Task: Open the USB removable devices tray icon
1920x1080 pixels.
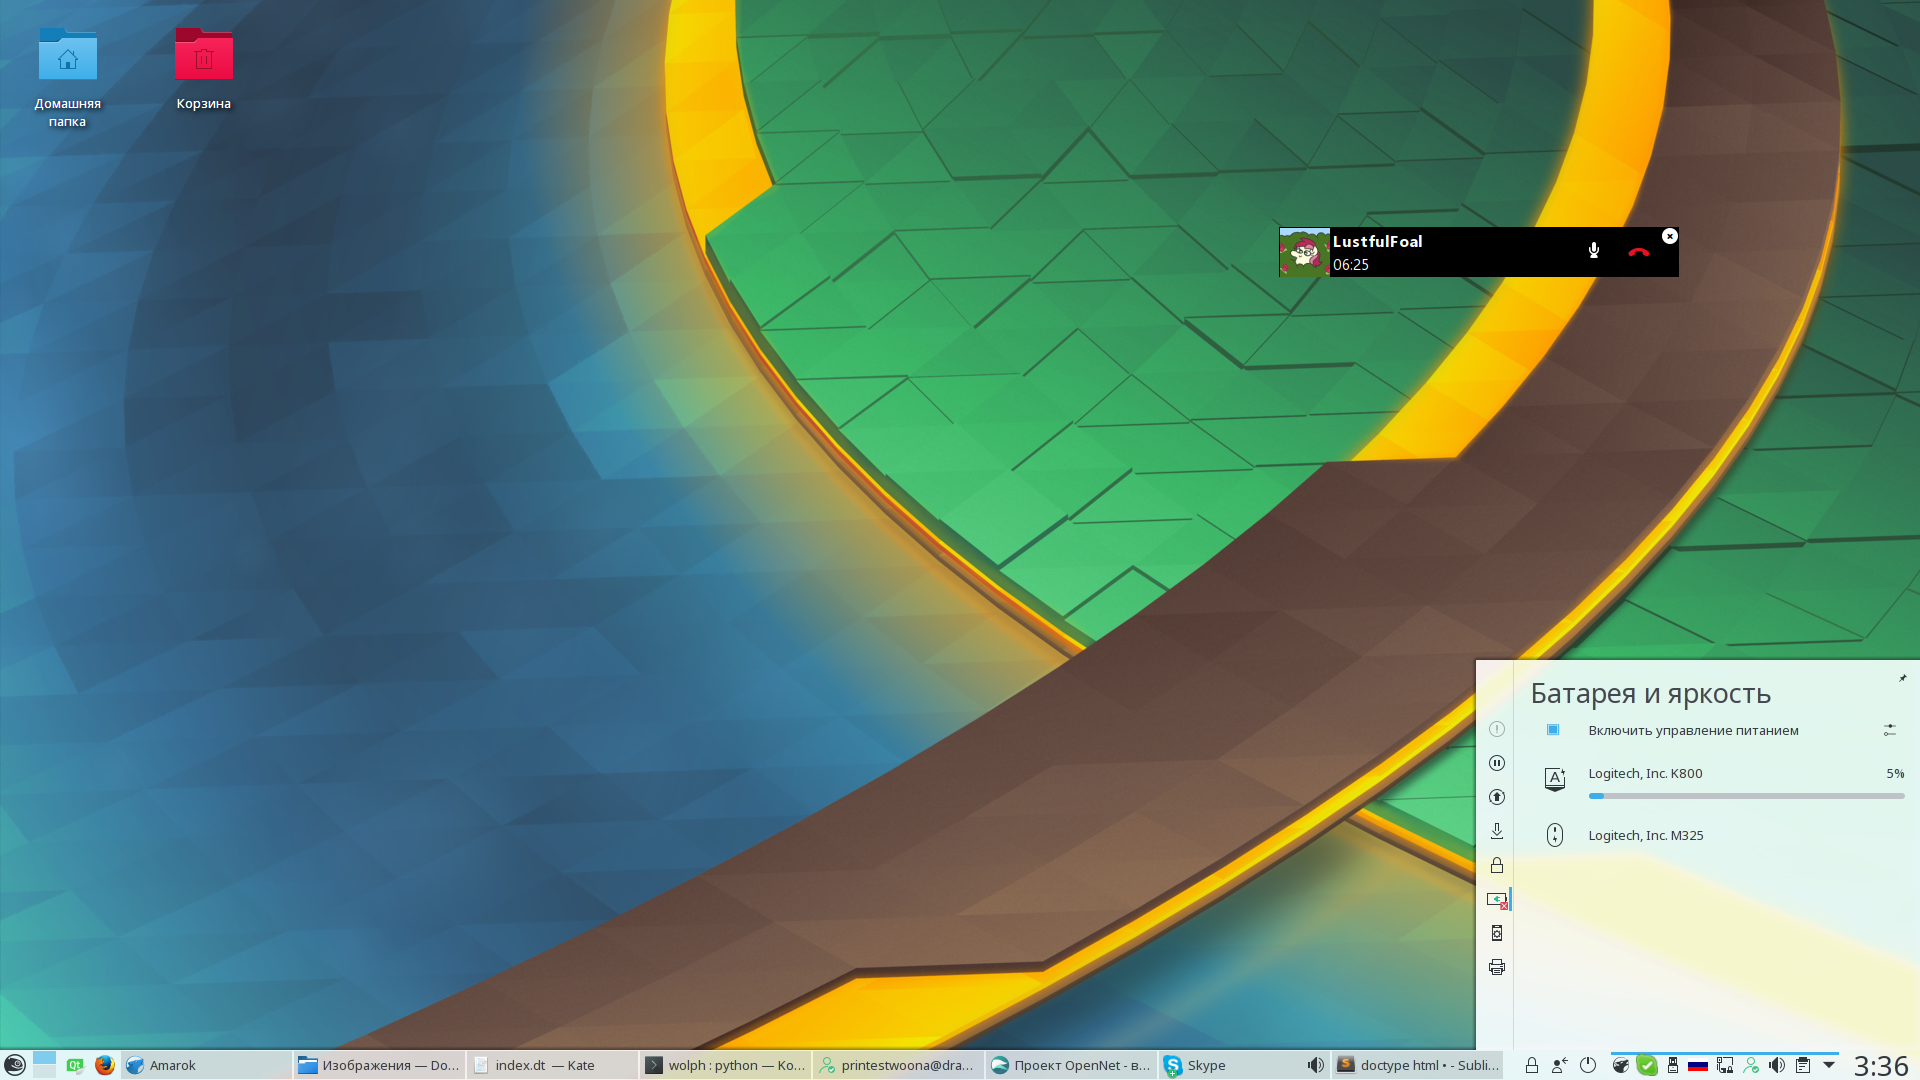Action: 1672,1066
